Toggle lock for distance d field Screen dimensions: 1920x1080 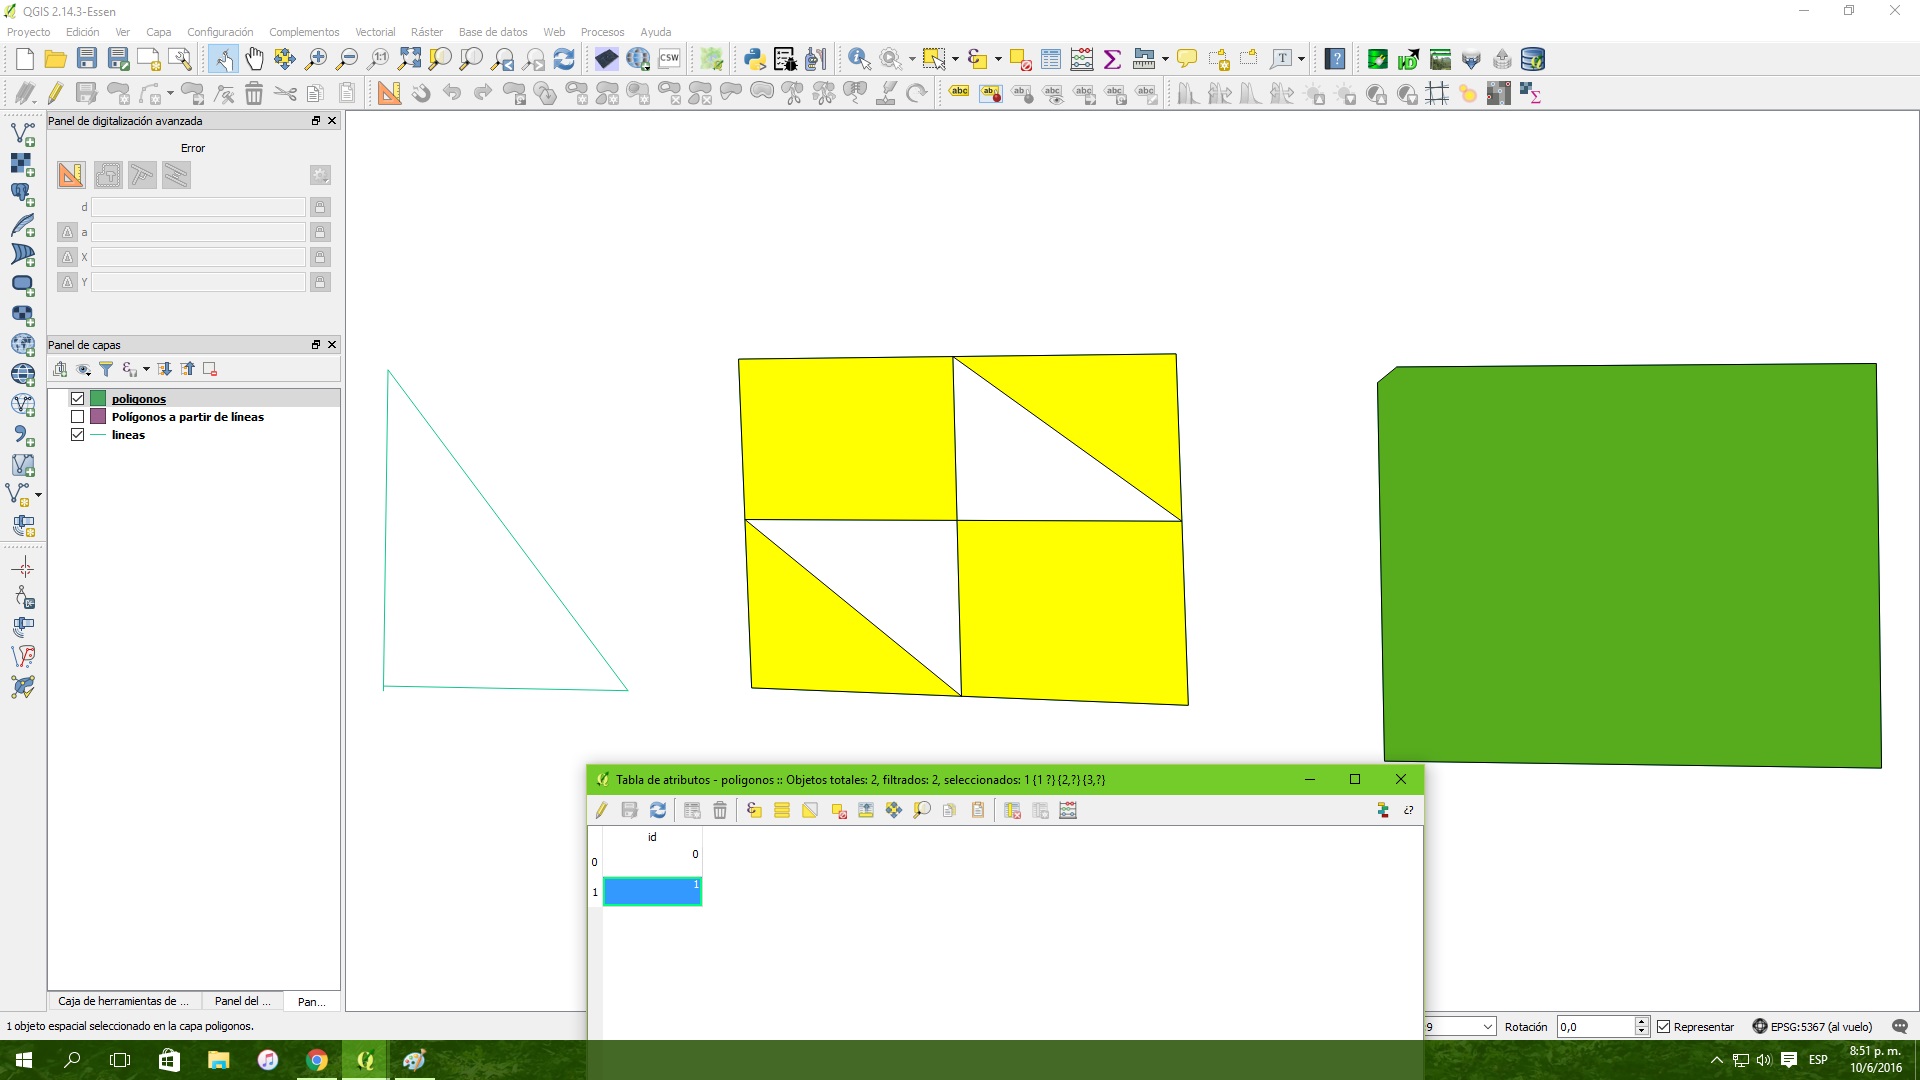pos(320,207)
